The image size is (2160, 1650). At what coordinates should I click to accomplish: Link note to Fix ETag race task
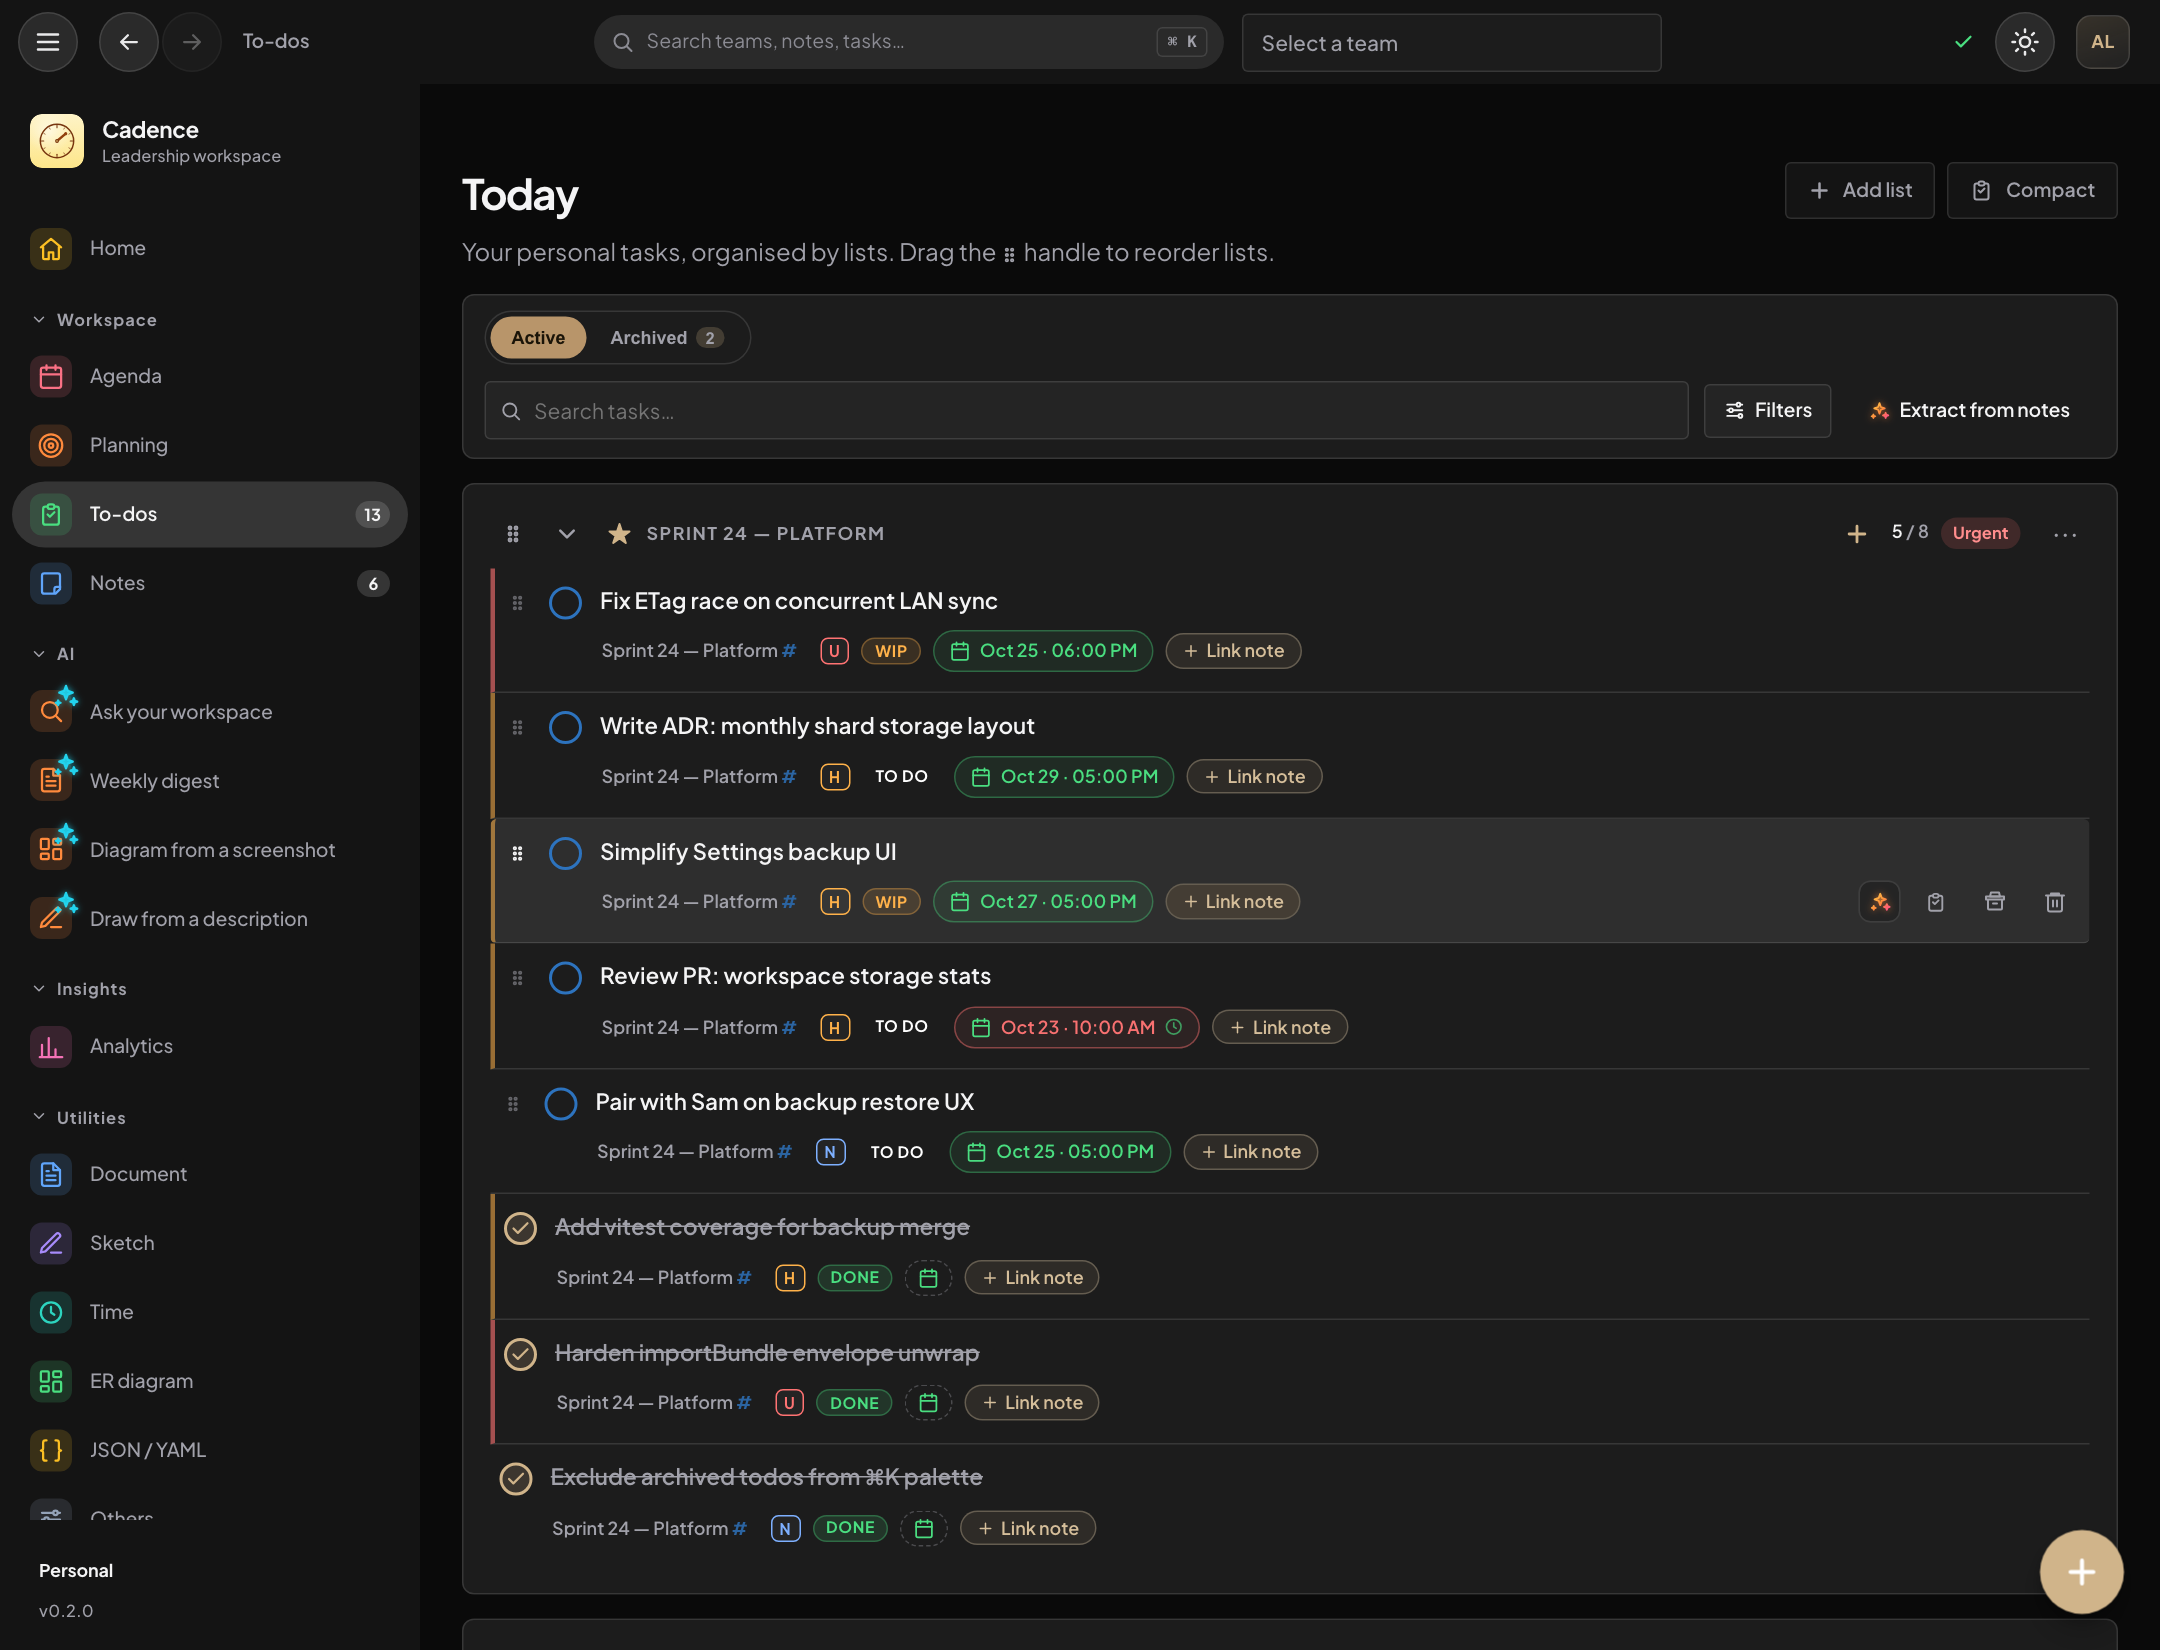coord(1233,651)
